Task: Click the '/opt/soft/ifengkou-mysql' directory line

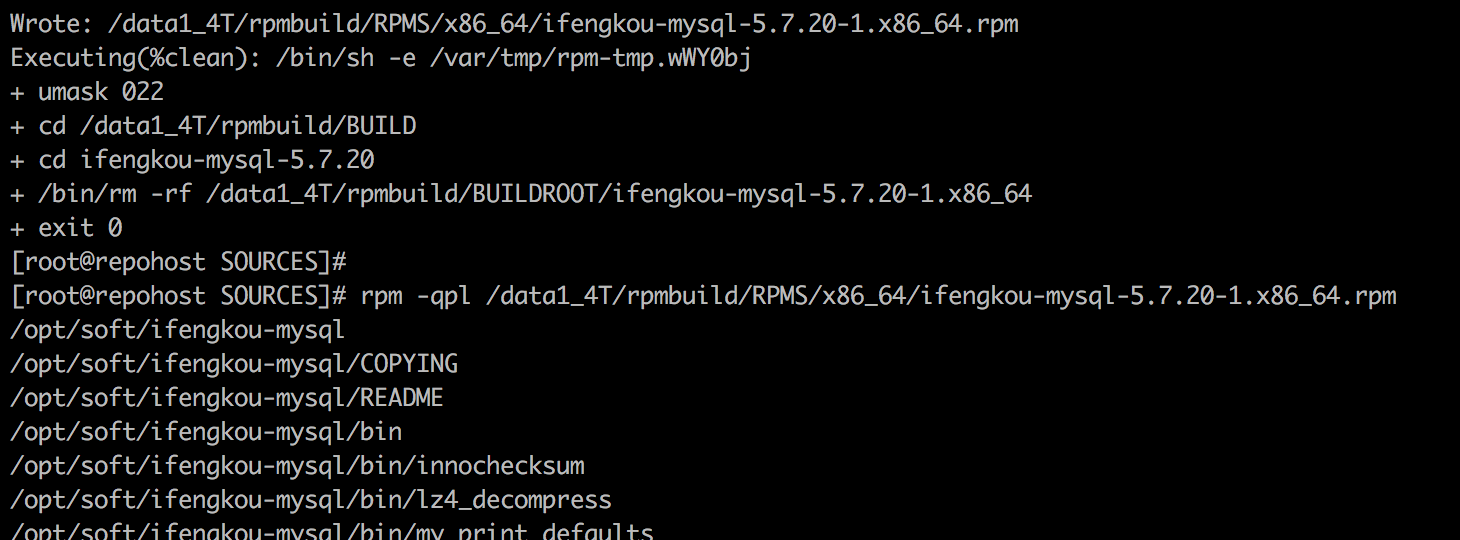Action: (x=177, y=330)
